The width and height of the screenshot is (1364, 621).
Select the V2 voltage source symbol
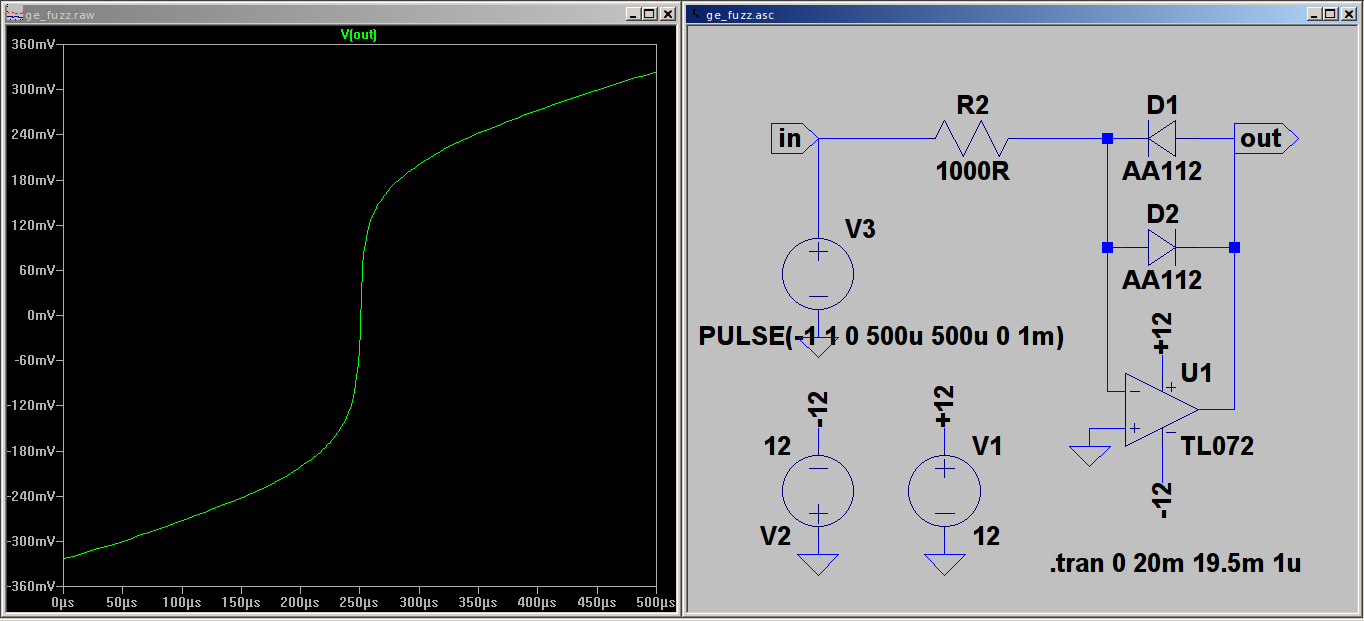[x=818, y=490]
